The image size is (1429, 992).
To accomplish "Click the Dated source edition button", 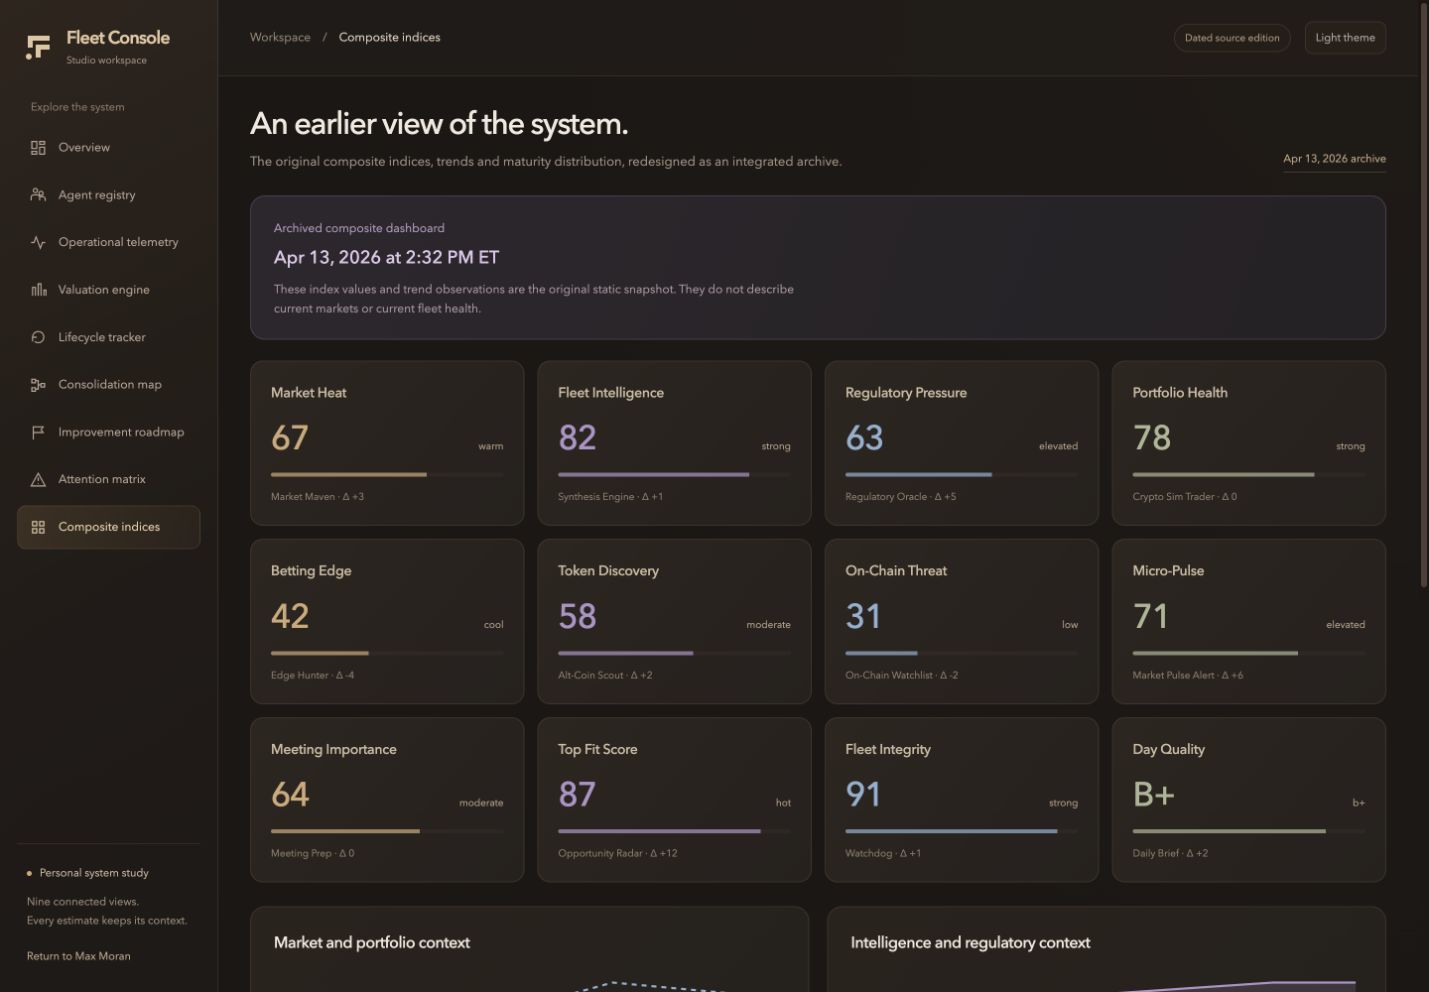I will [x=1232, y=38].
